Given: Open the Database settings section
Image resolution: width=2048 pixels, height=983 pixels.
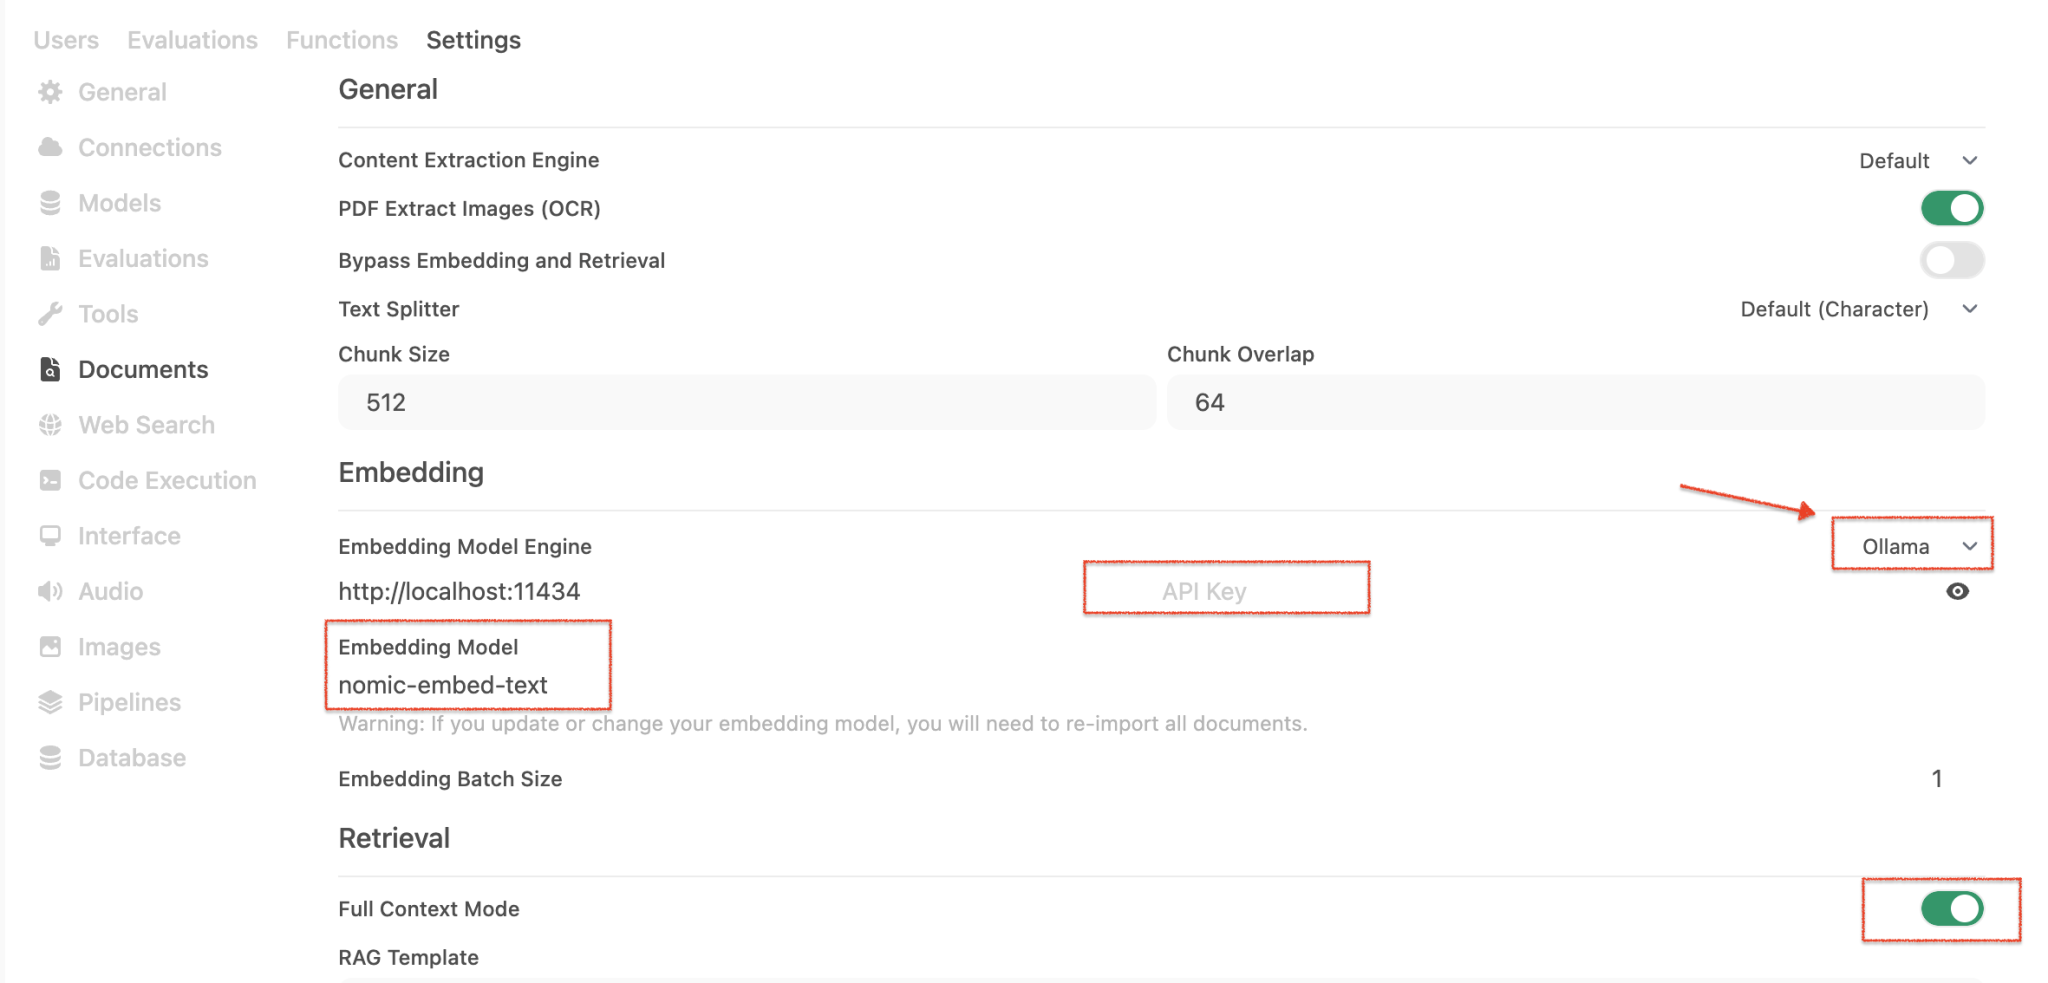Looking at the screenshot, I should tap(131, 758).
